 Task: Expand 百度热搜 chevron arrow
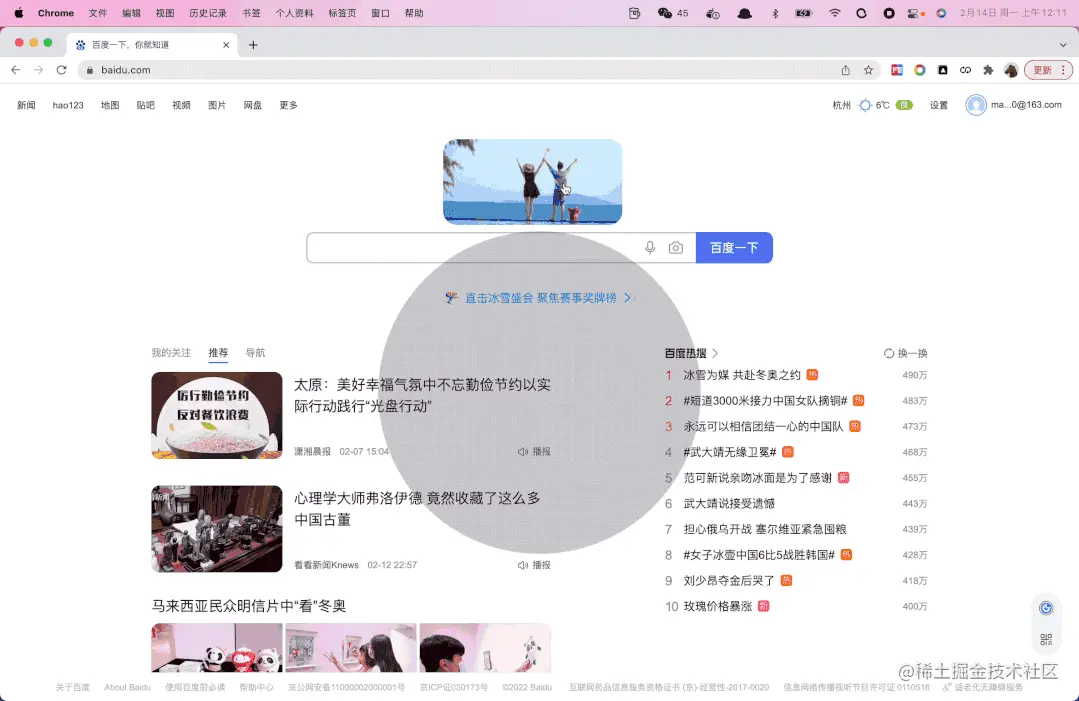(715, 354)
